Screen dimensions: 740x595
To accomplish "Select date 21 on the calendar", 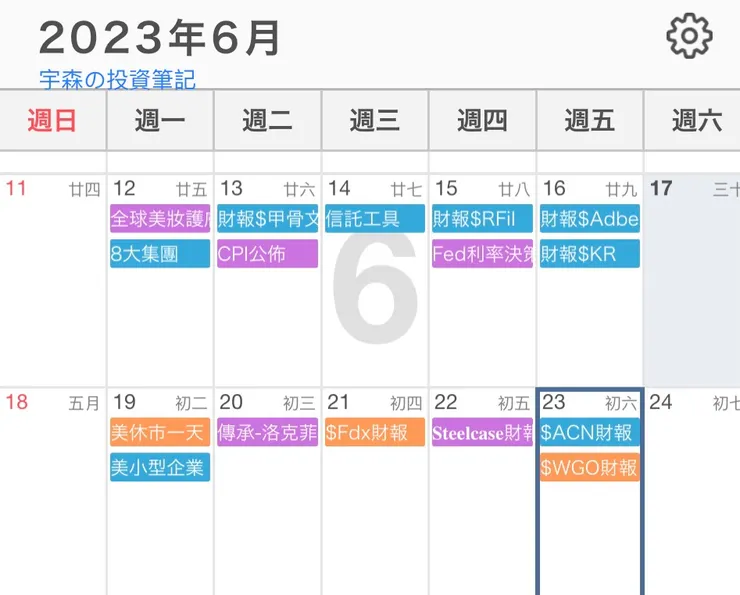I will coord(338,402).
